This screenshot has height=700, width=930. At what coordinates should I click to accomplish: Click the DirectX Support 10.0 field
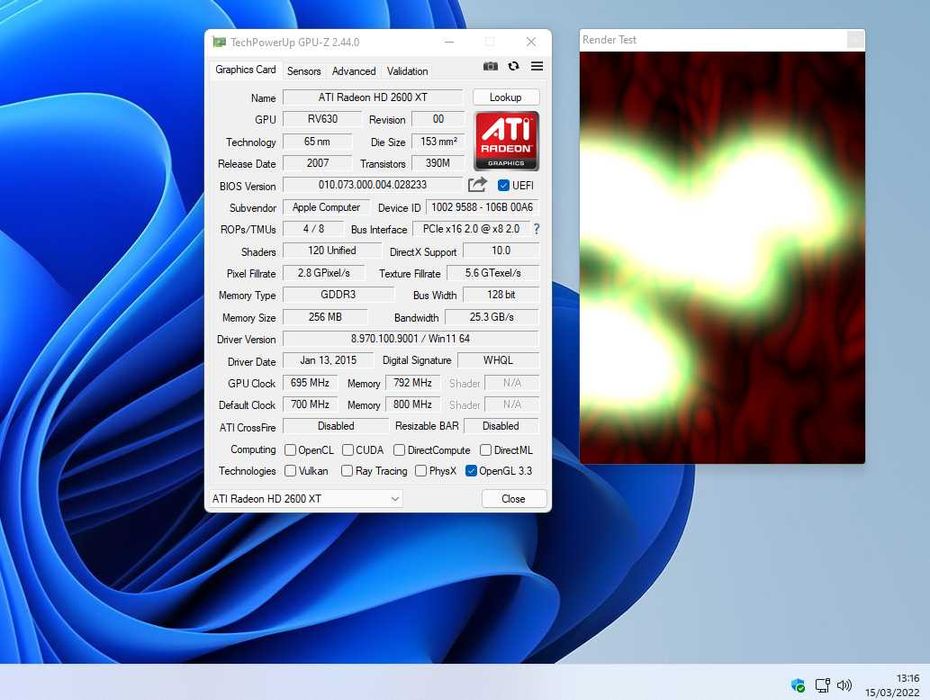click(501, 251)
